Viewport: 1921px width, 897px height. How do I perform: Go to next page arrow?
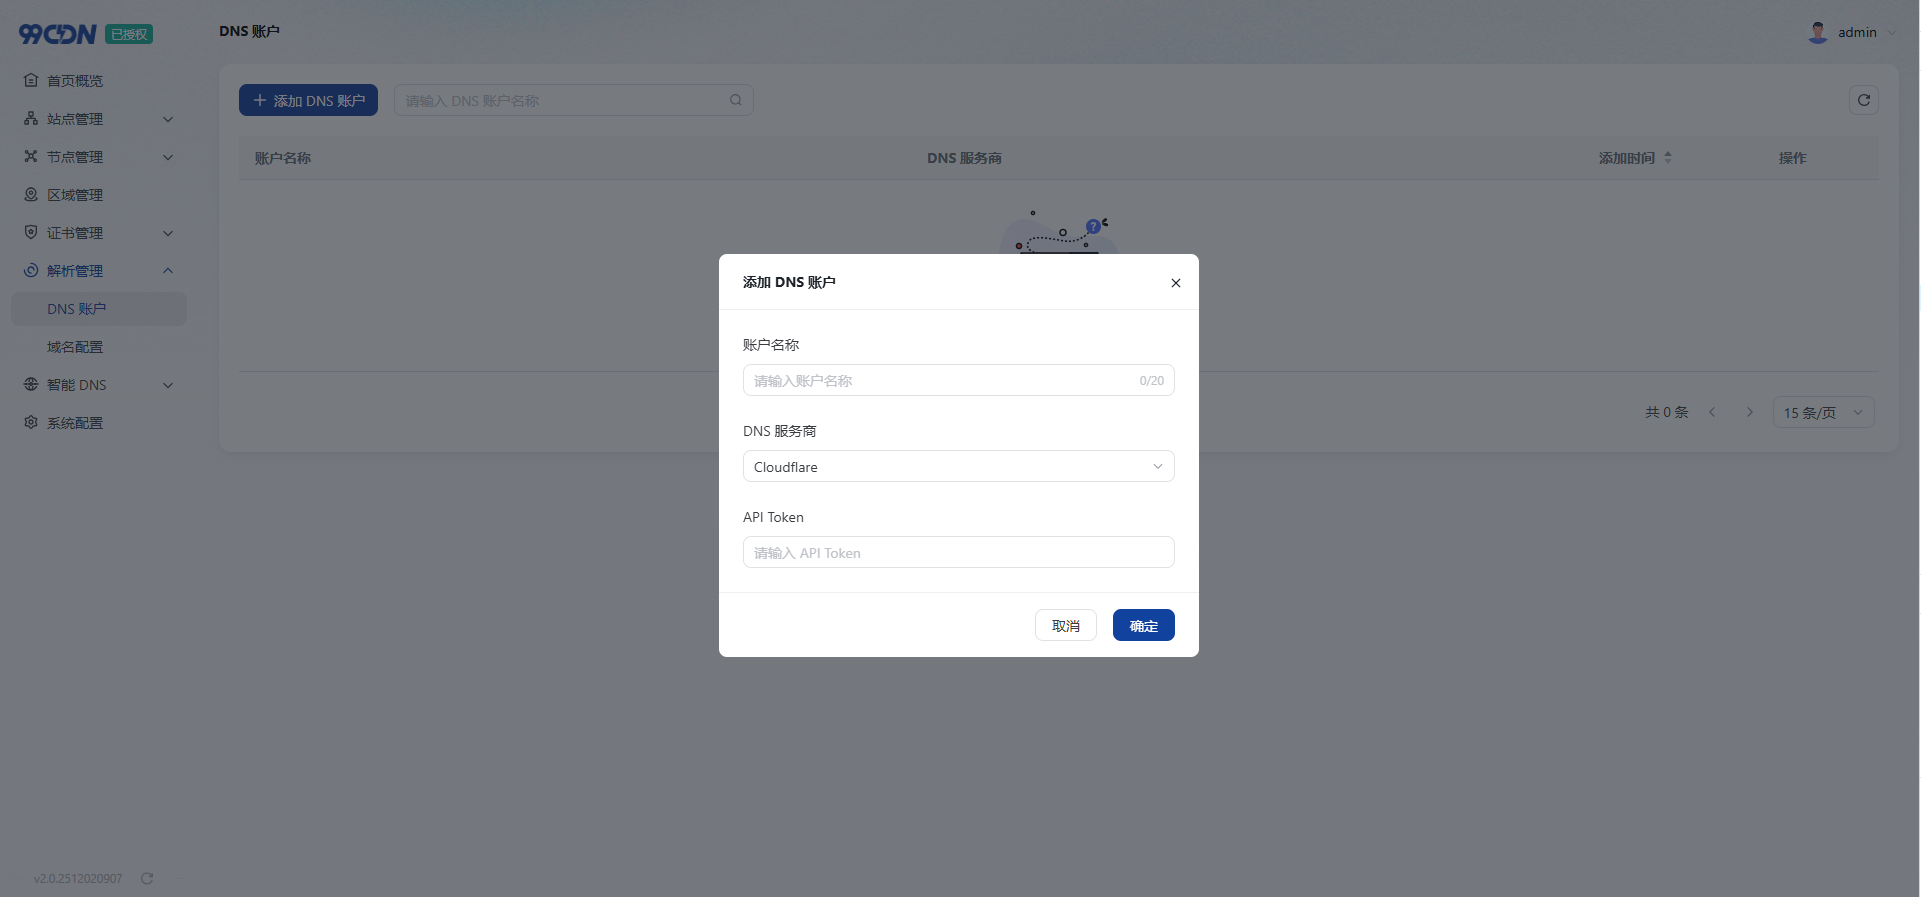coord(1749,412)
